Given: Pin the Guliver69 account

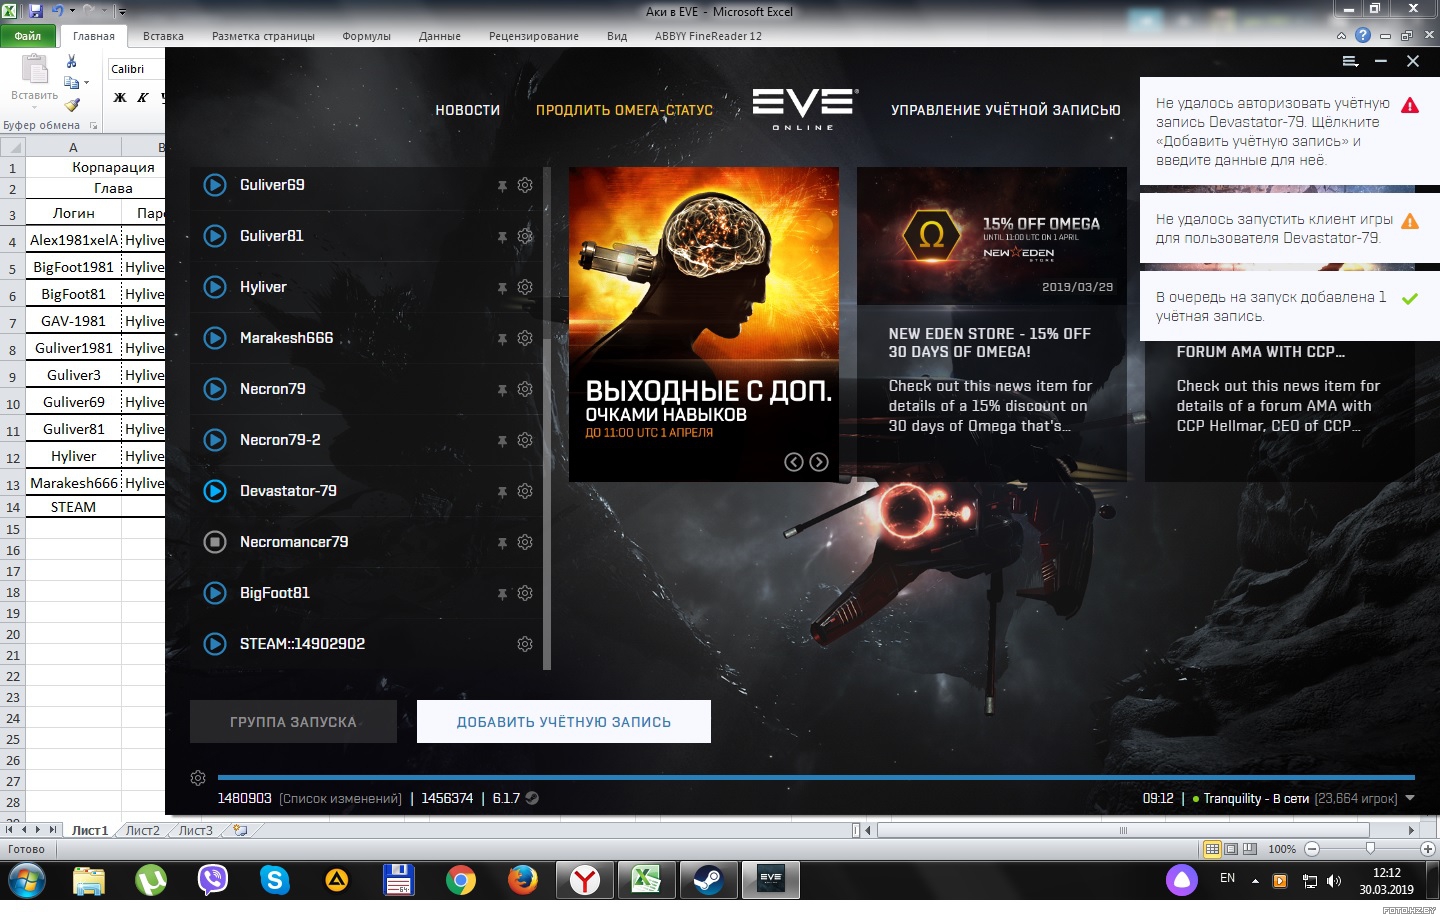Looking at the screenshot, I should click(x=502, y=186).
